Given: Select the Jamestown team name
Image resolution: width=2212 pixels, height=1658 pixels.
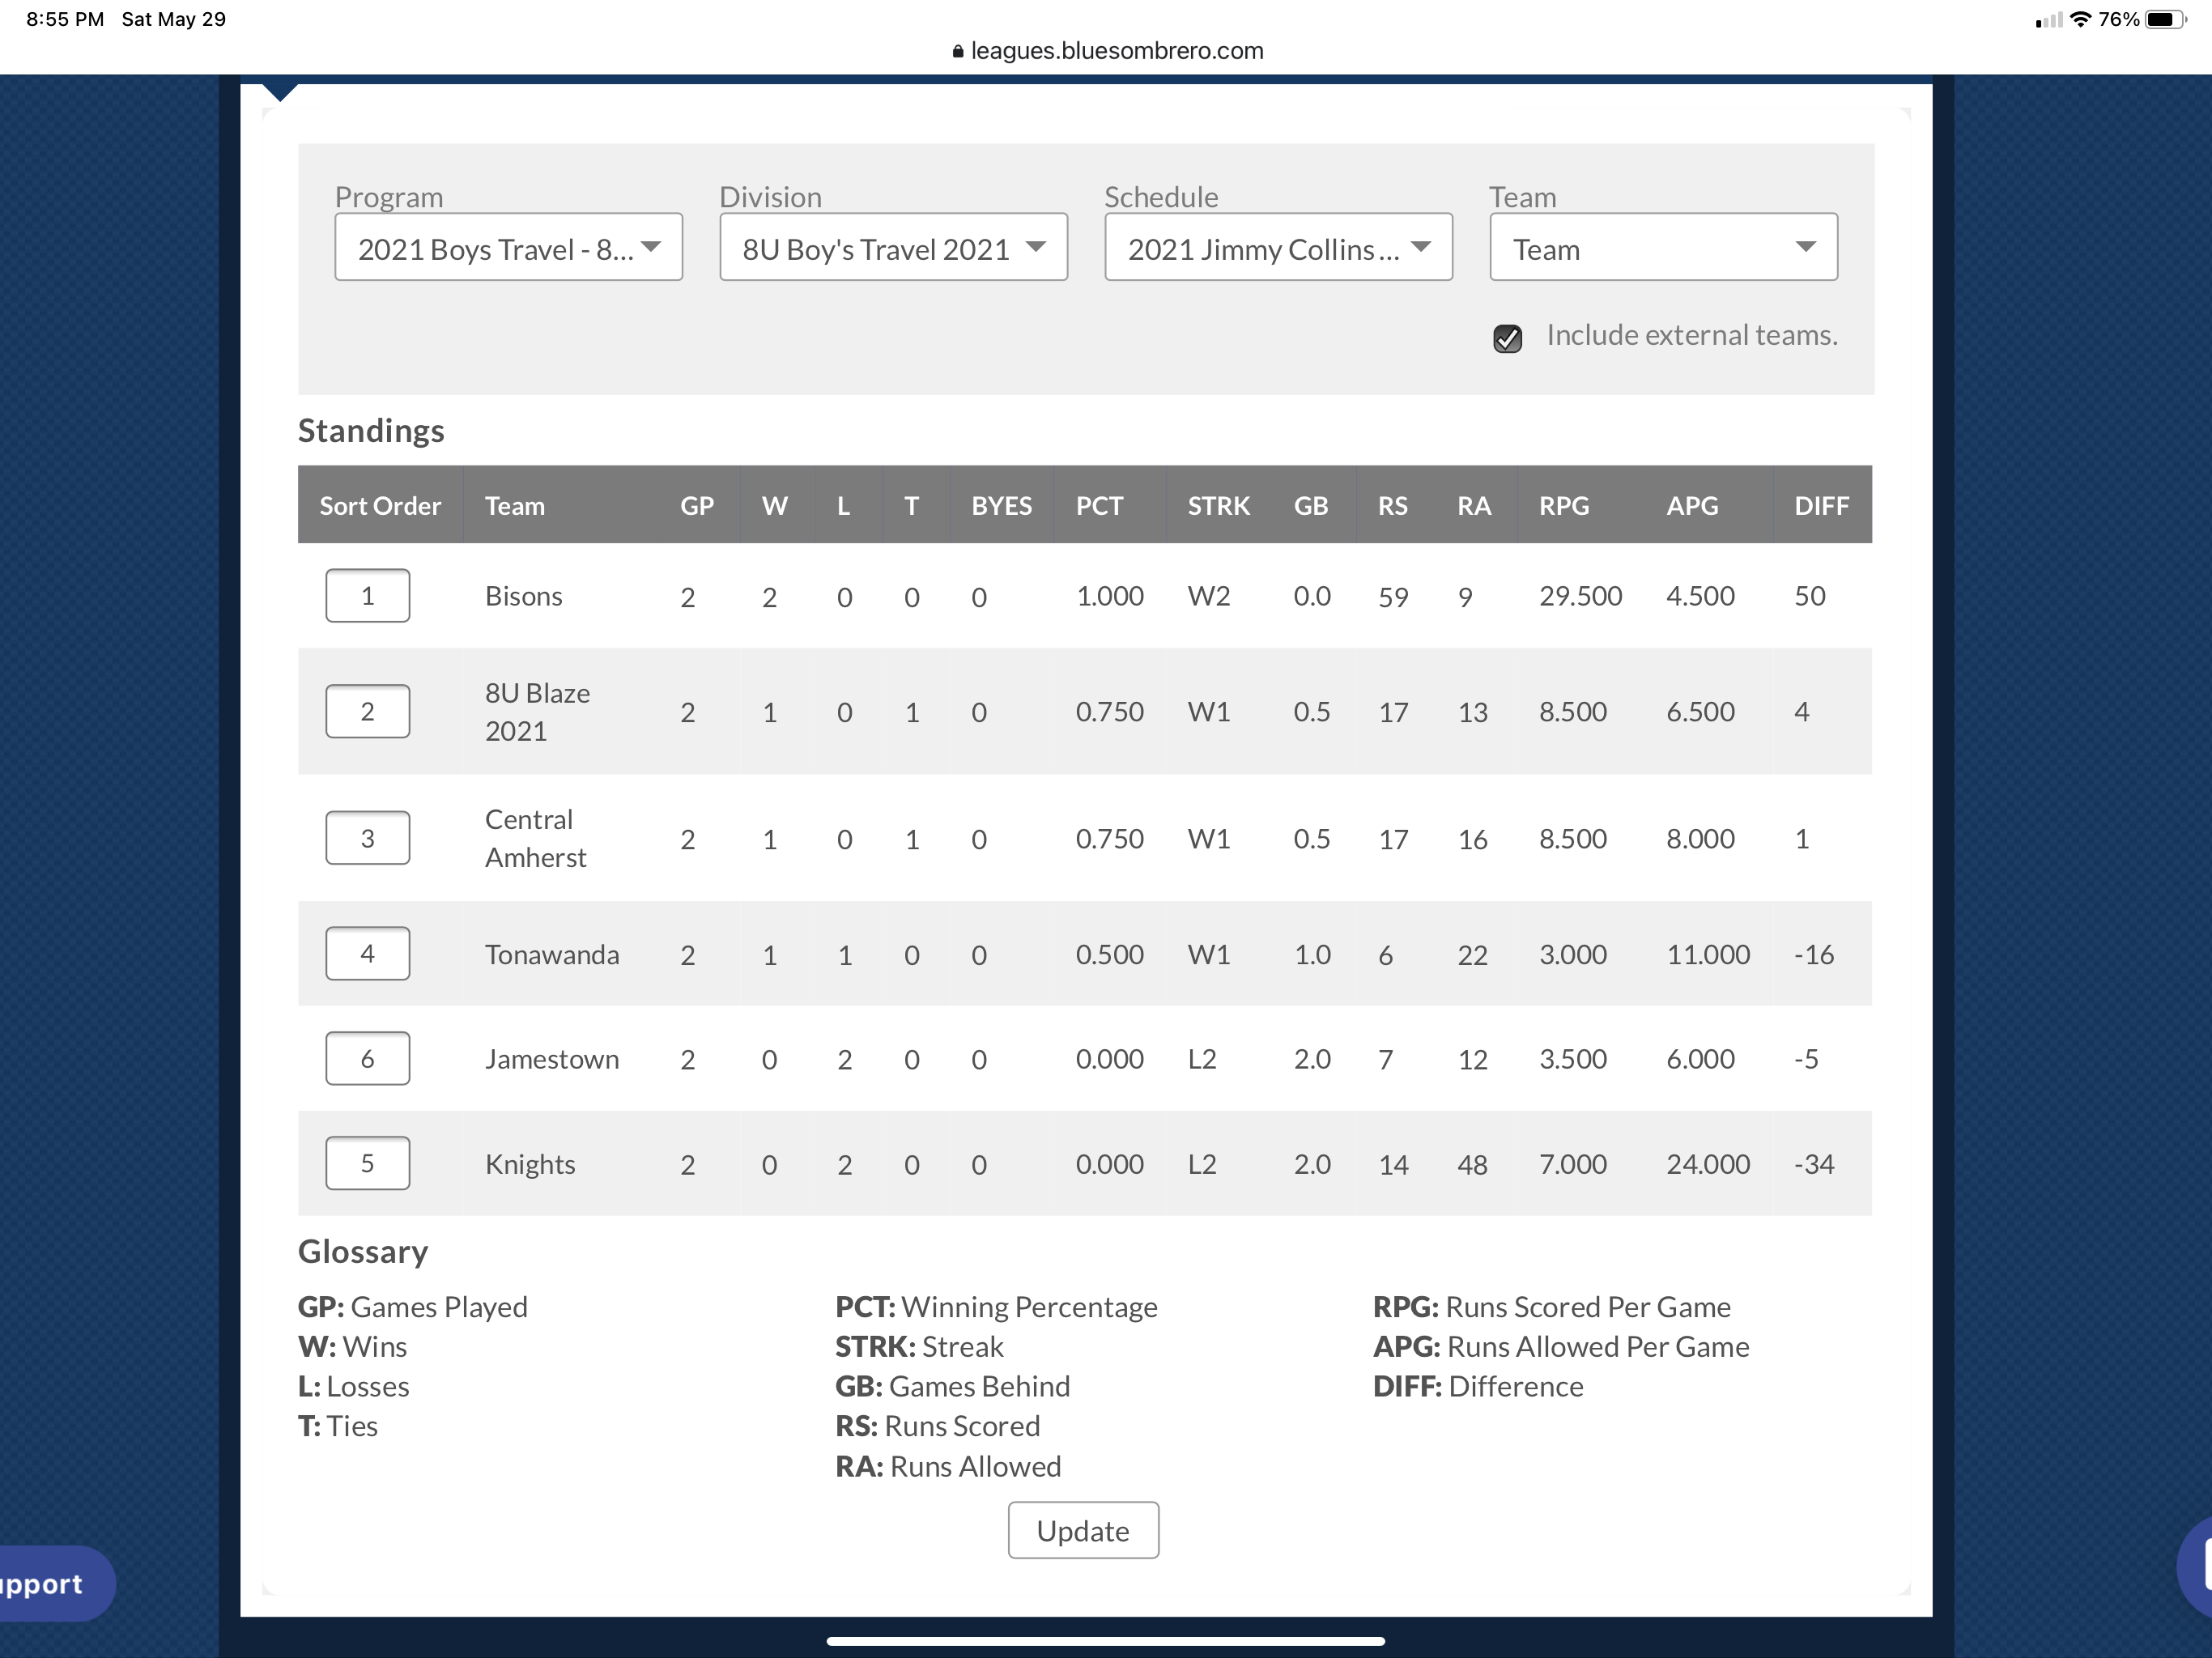Looking at the screenshot, I should 552,1059.
